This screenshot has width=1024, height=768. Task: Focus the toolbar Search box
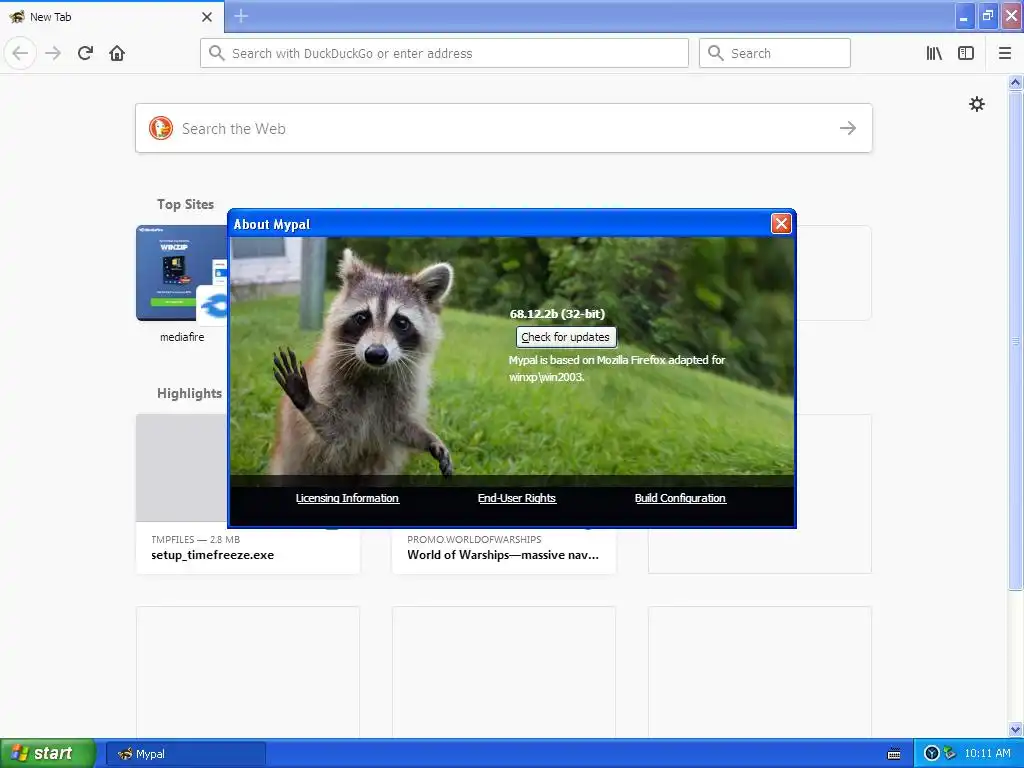pos(775,53)
